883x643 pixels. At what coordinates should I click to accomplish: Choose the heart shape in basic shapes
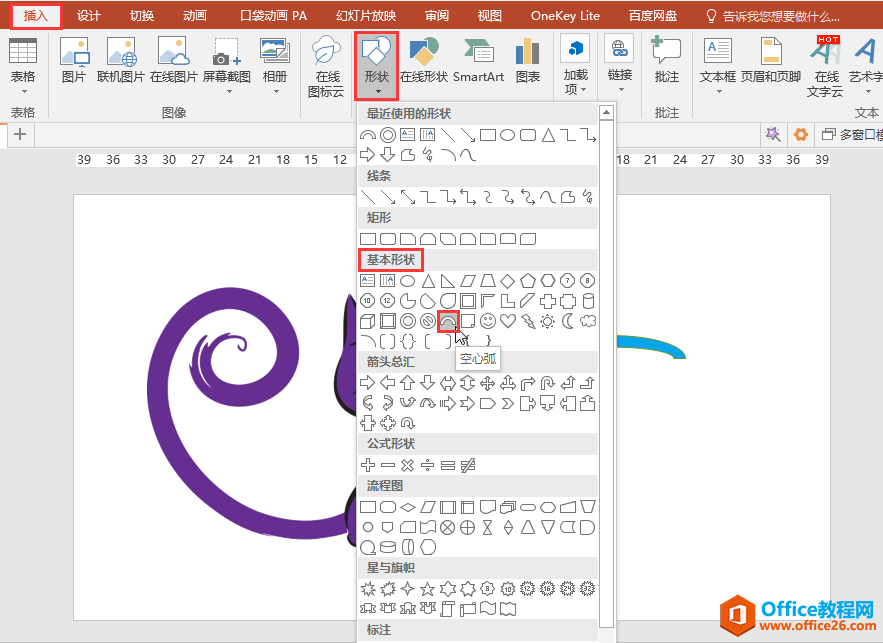click(508, 321)
